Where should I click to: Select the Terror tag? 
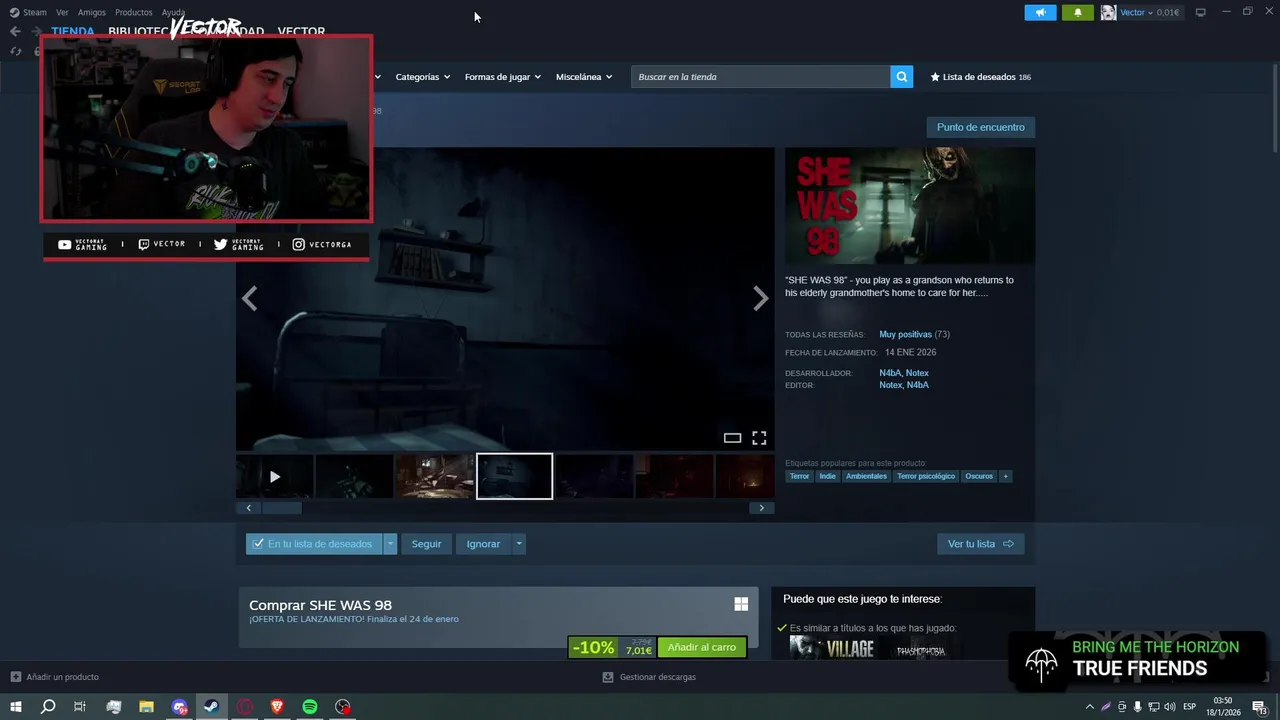click(x=799, y=476)
